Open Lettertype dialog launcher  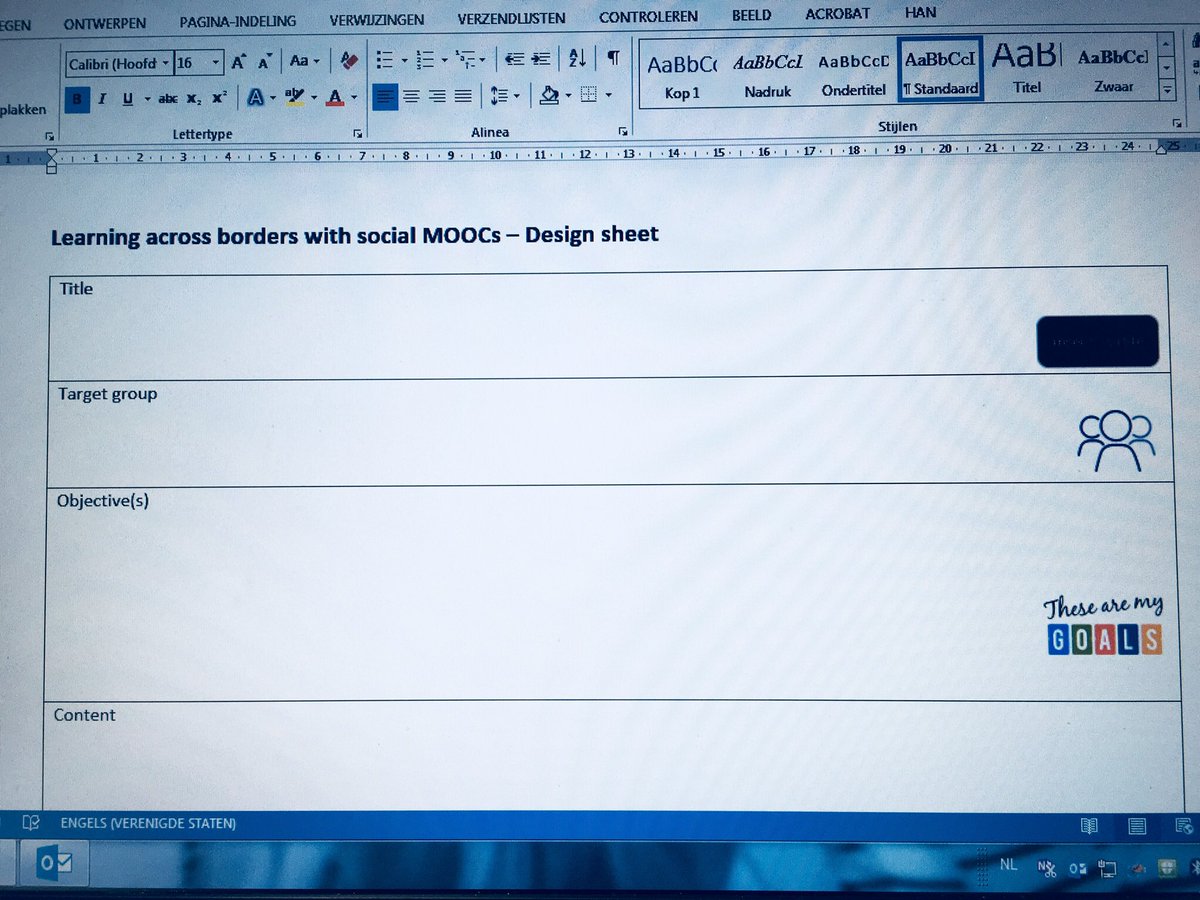pyautogui.click(x=358, y=132)
